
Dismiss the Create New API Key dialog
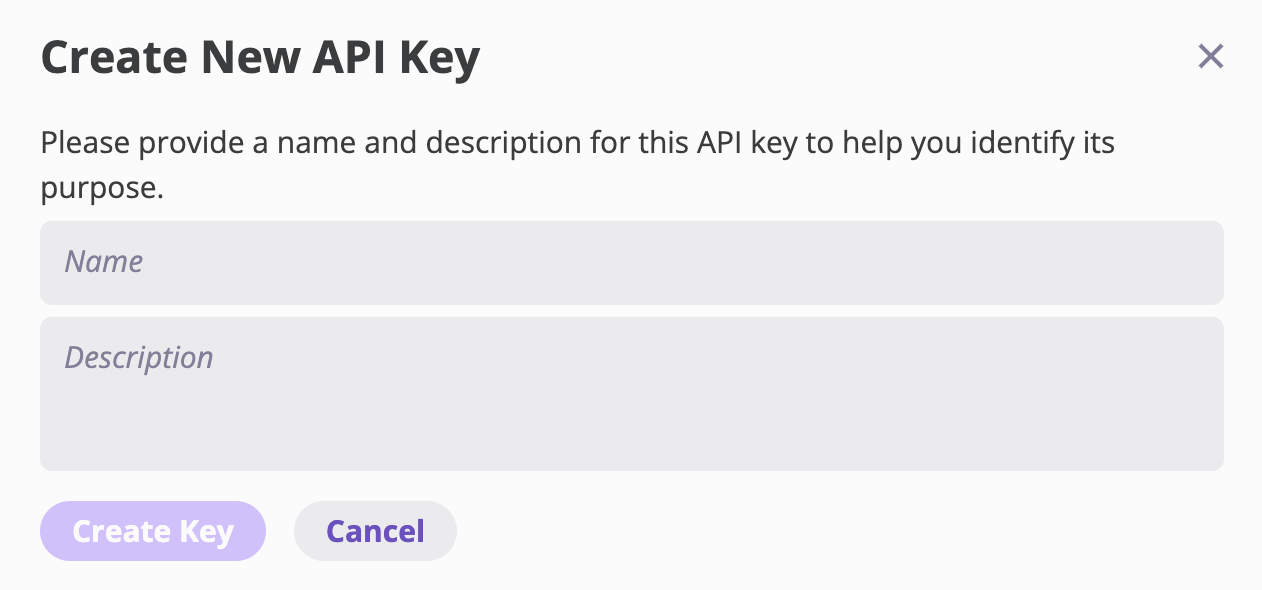coord(1211,57)
